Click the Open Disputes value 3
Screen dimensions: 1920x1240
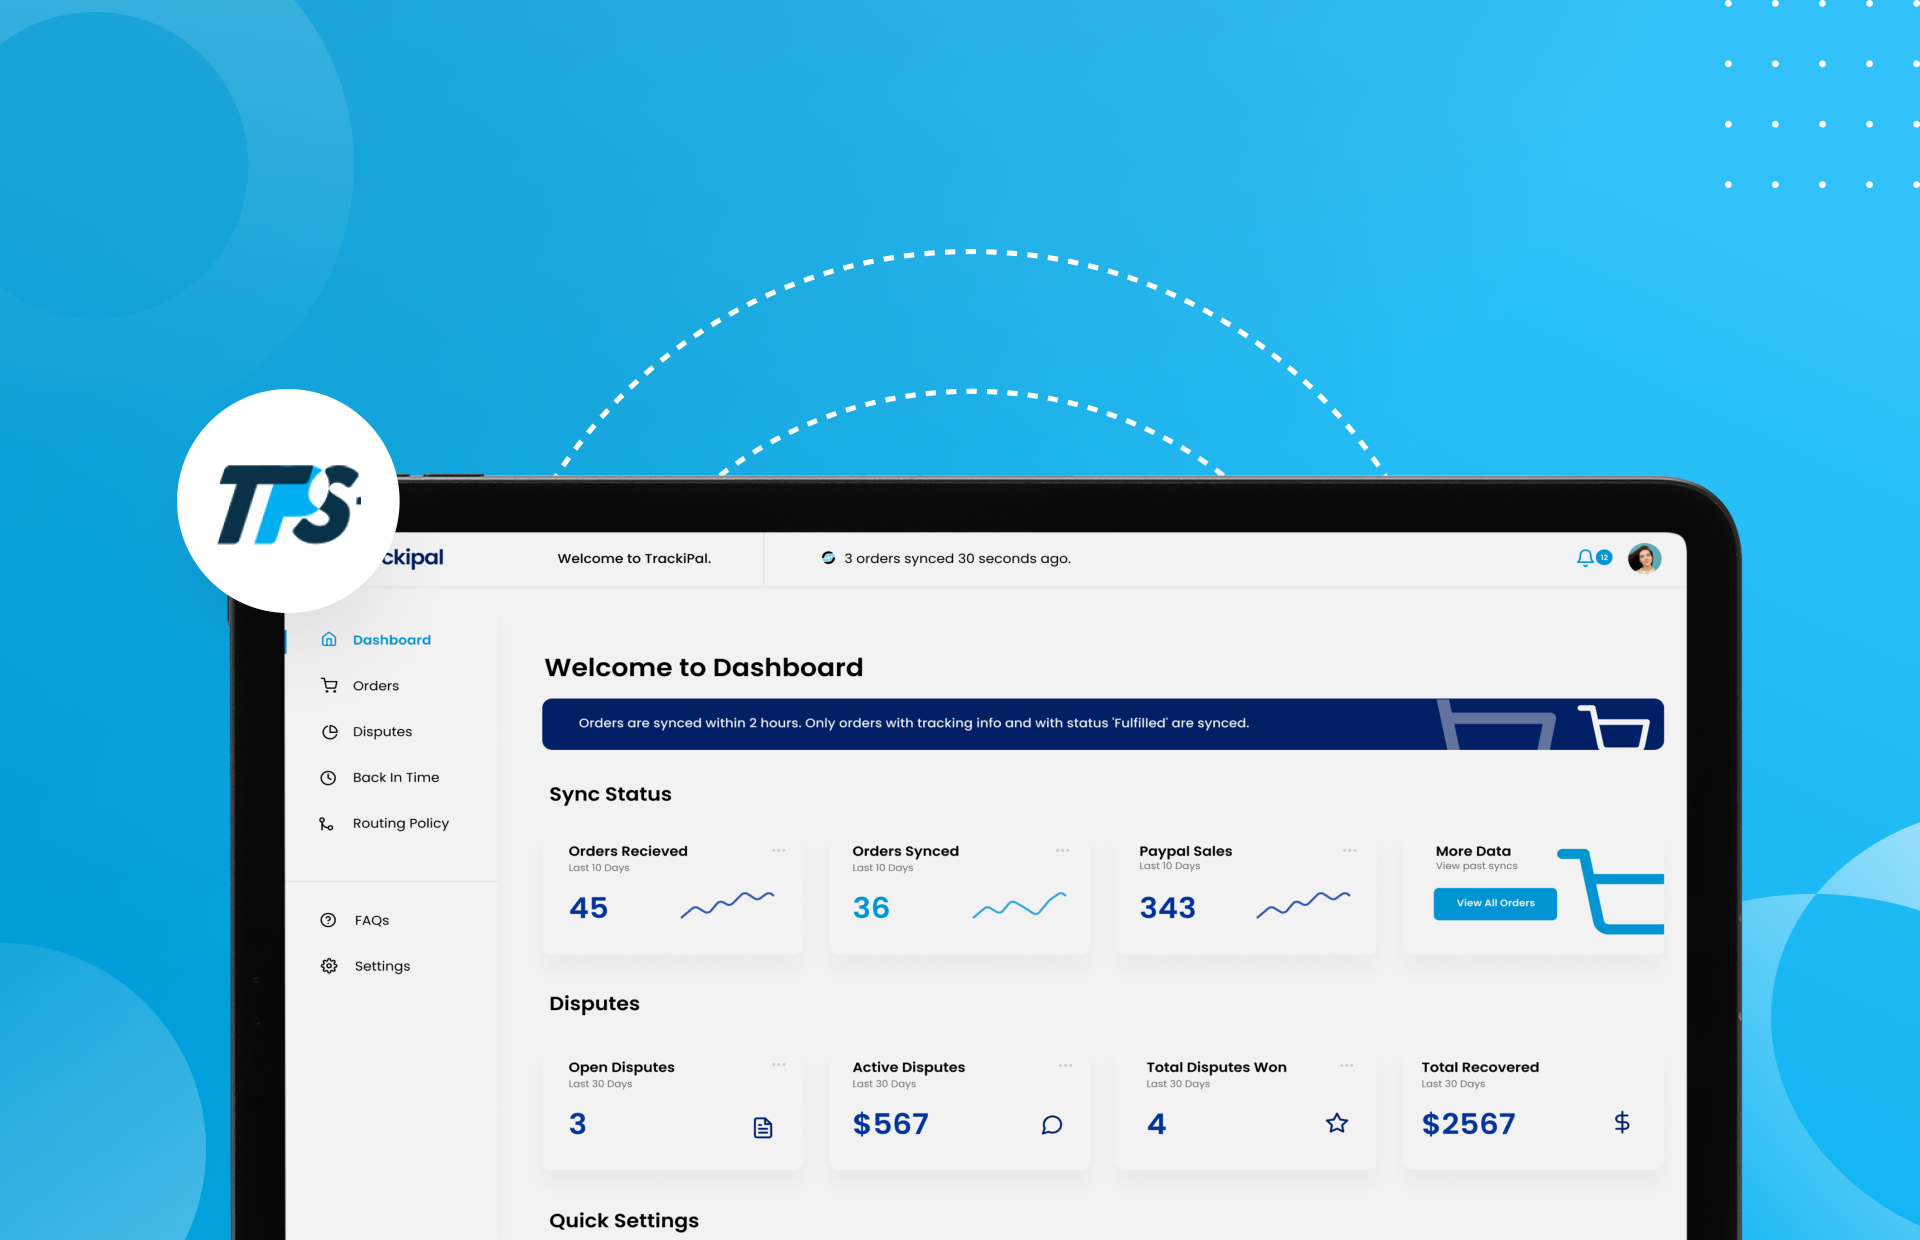coord(578,1124)
